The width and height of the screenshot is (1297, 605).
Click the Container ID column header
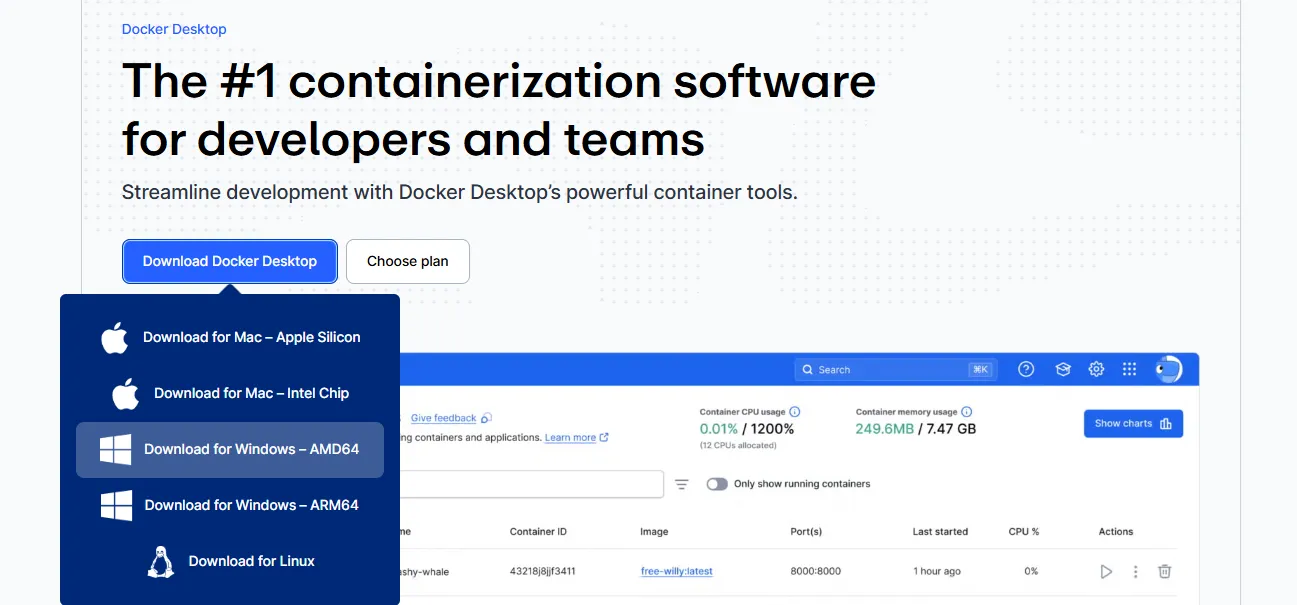coord(538,532)
